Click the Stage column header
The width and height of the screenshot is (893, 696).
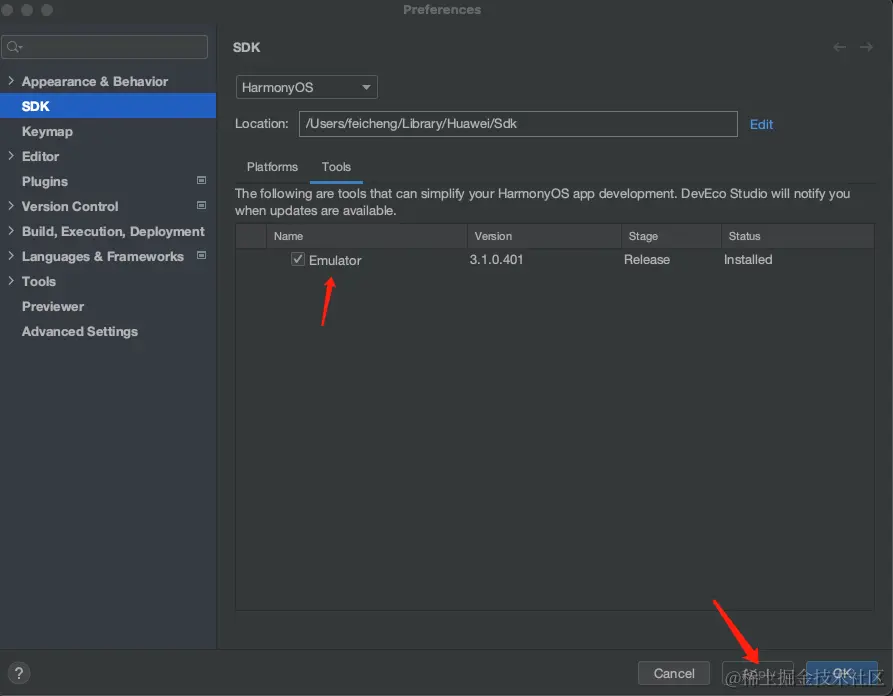point(671,236)
